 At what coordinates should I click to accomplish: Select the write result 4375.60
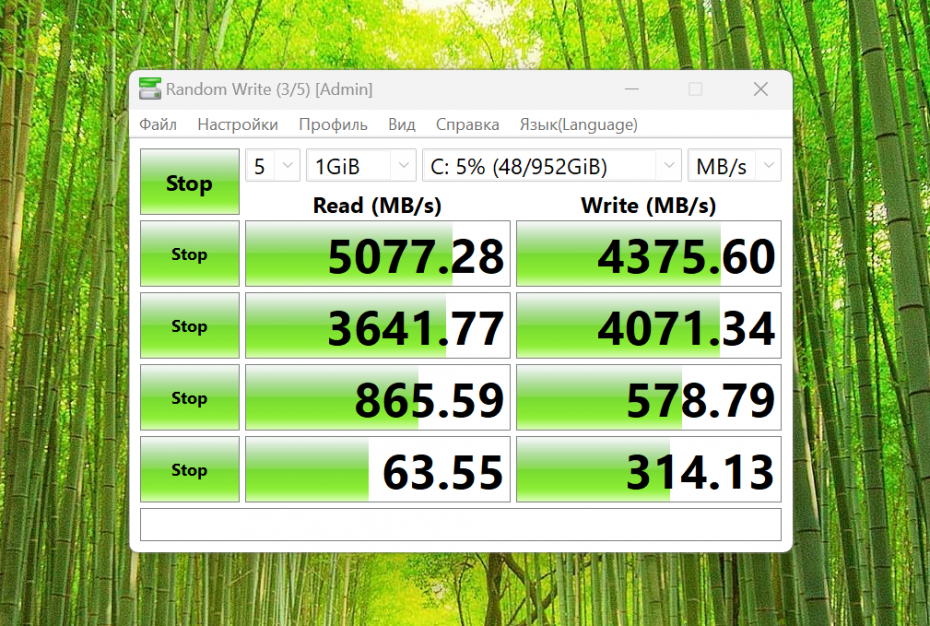click(649, 254)
